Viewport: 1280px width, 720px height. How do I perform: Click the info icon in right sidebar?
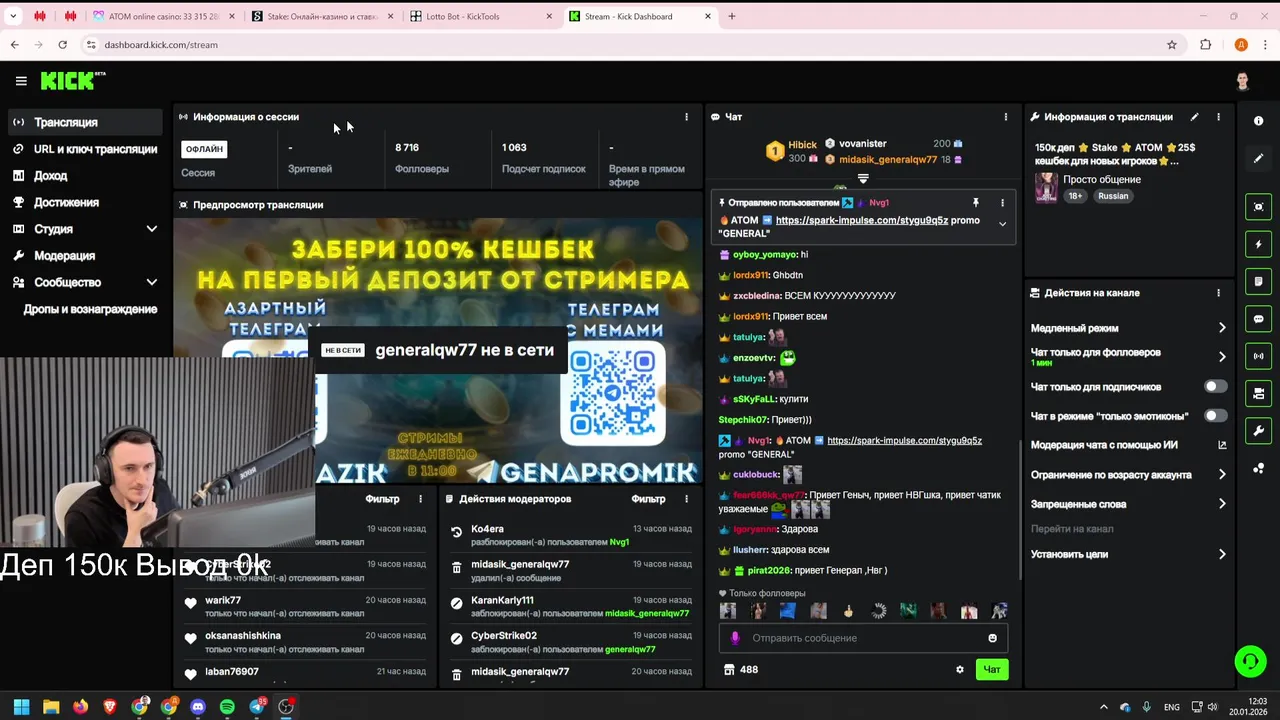(x=1258, y=120)
